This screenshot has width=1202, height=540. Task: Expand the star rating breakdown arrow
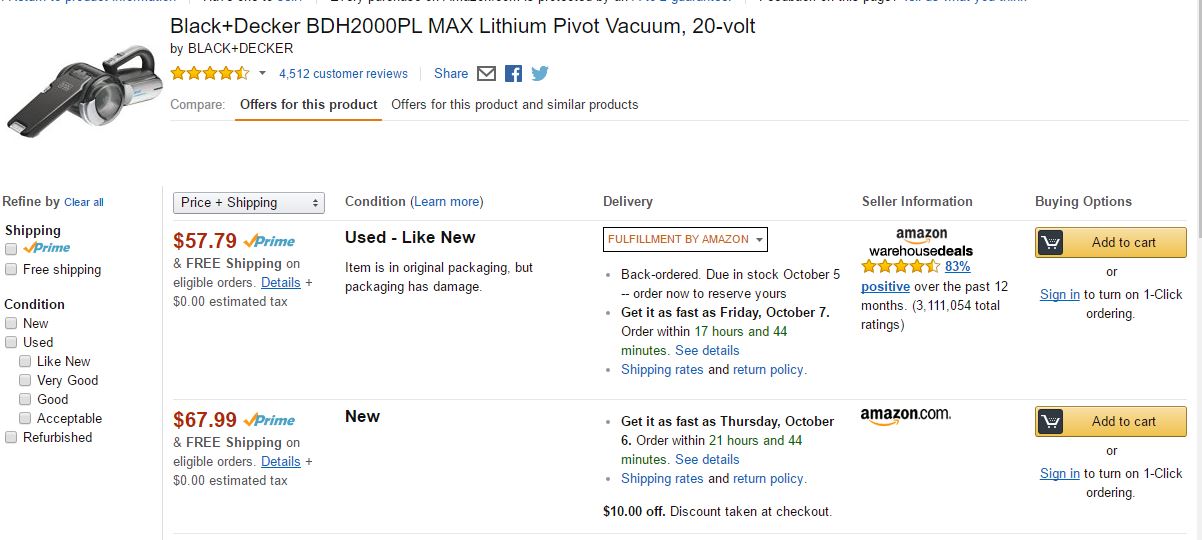pos(262,73)
